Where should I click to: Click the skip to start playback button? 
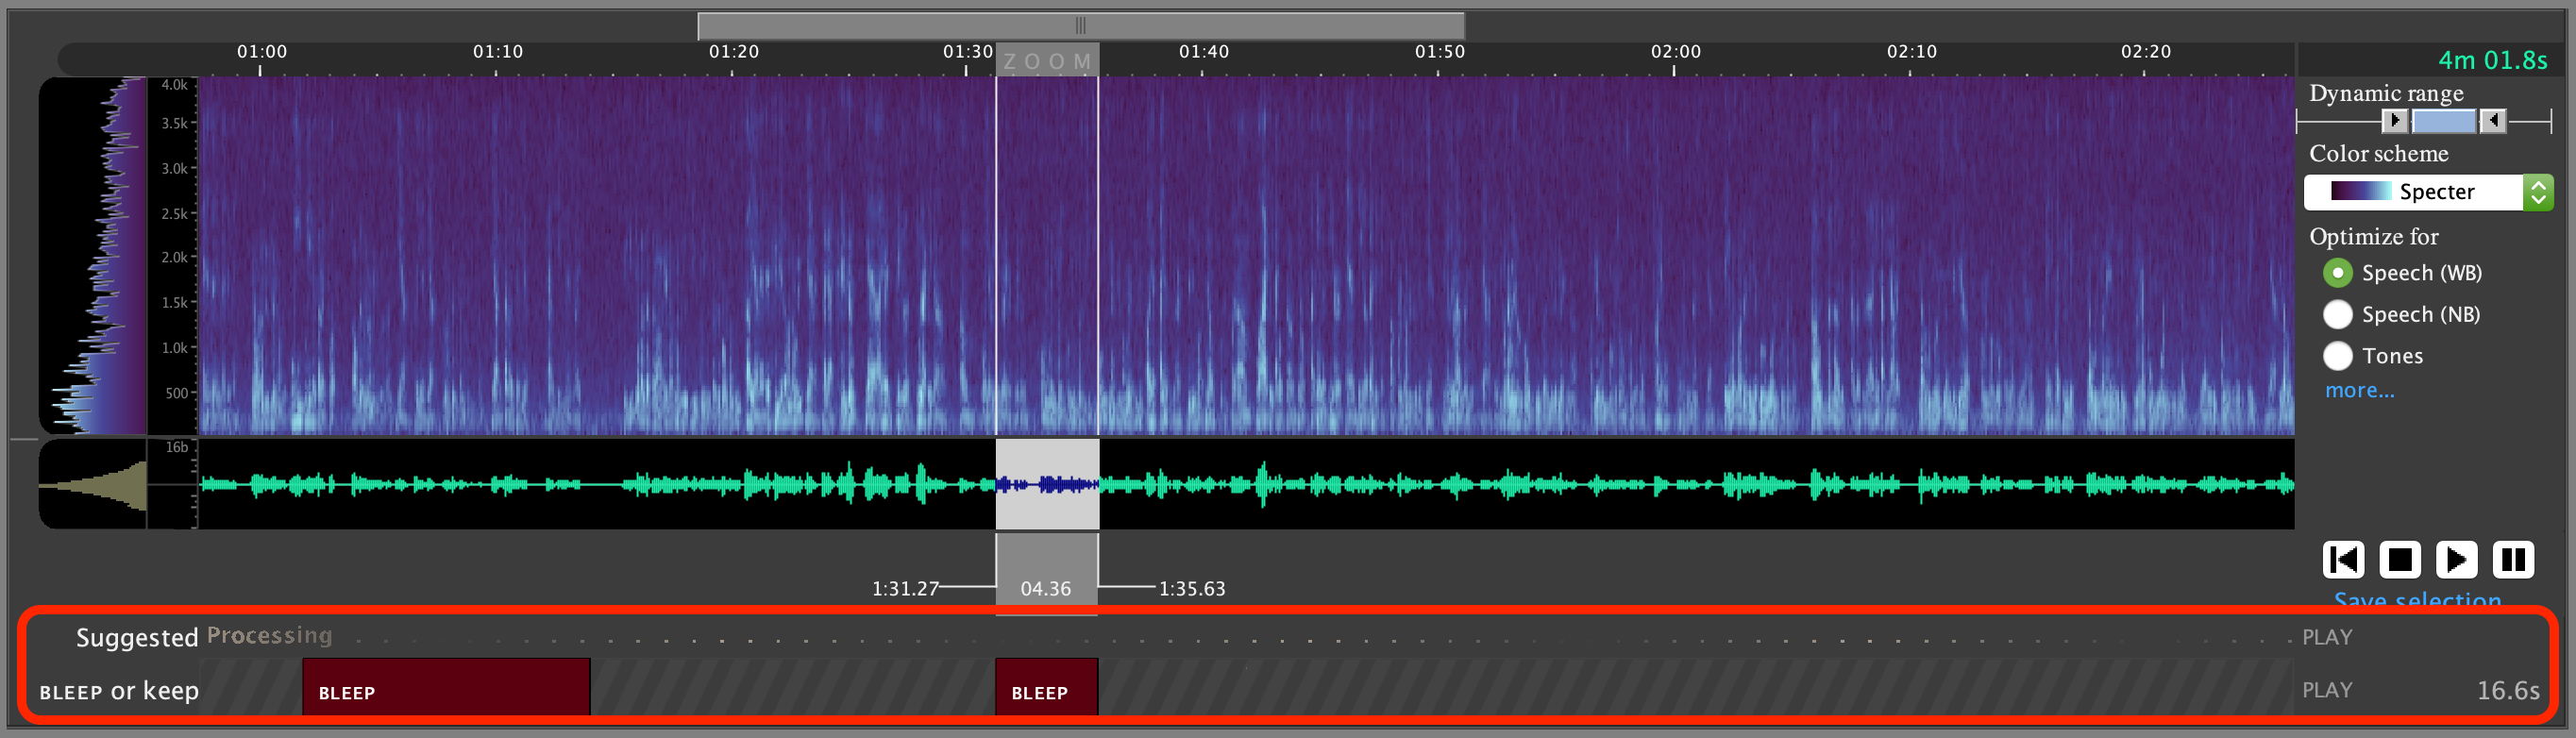click(x=2342, y=559)
